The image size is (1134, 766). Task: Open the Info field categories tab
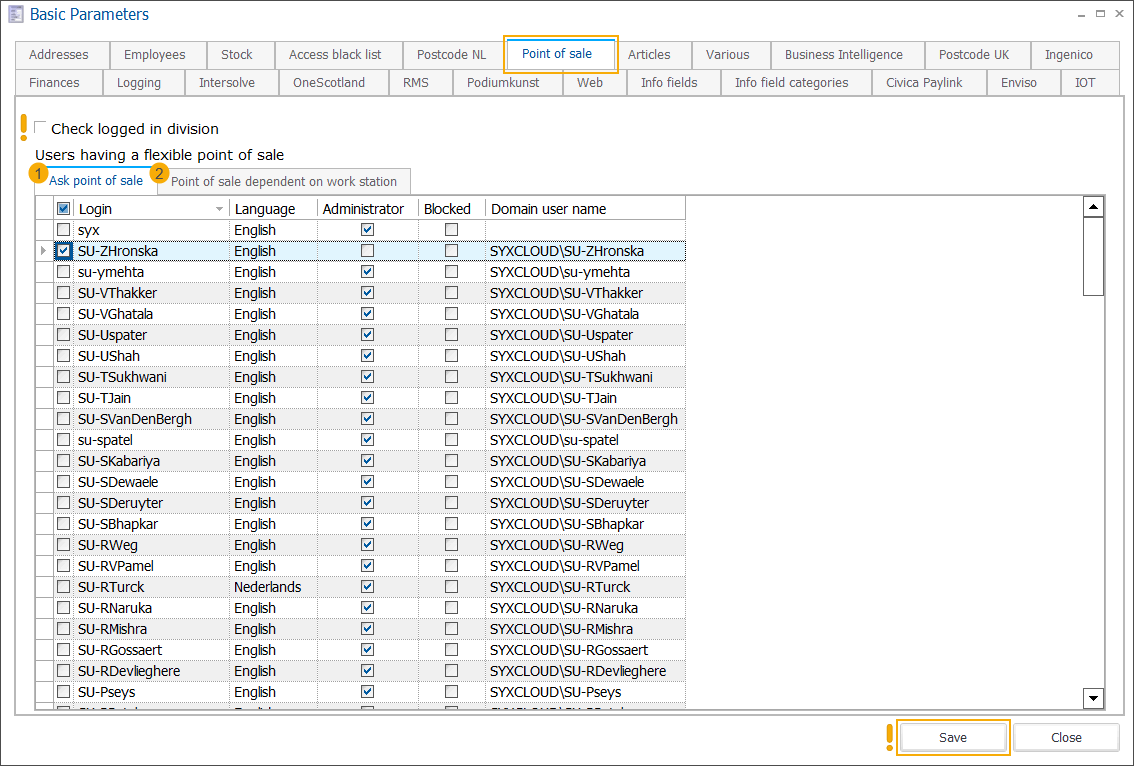(795, 83)
